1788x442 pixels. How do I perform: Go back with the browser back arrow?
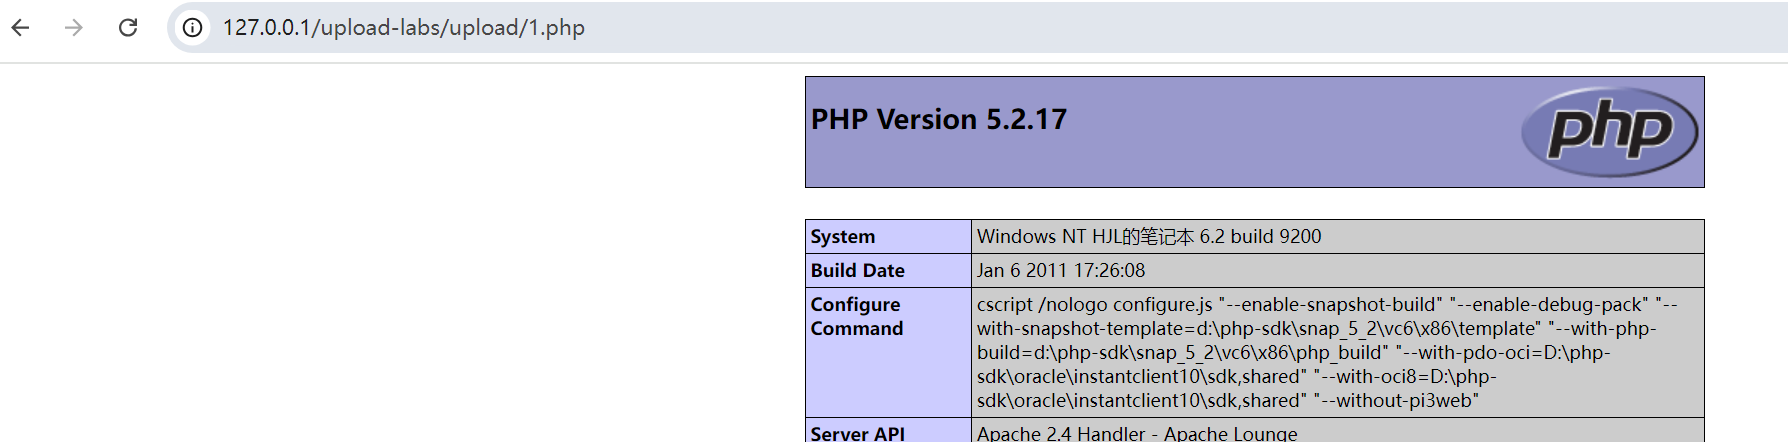pos(21,27)
